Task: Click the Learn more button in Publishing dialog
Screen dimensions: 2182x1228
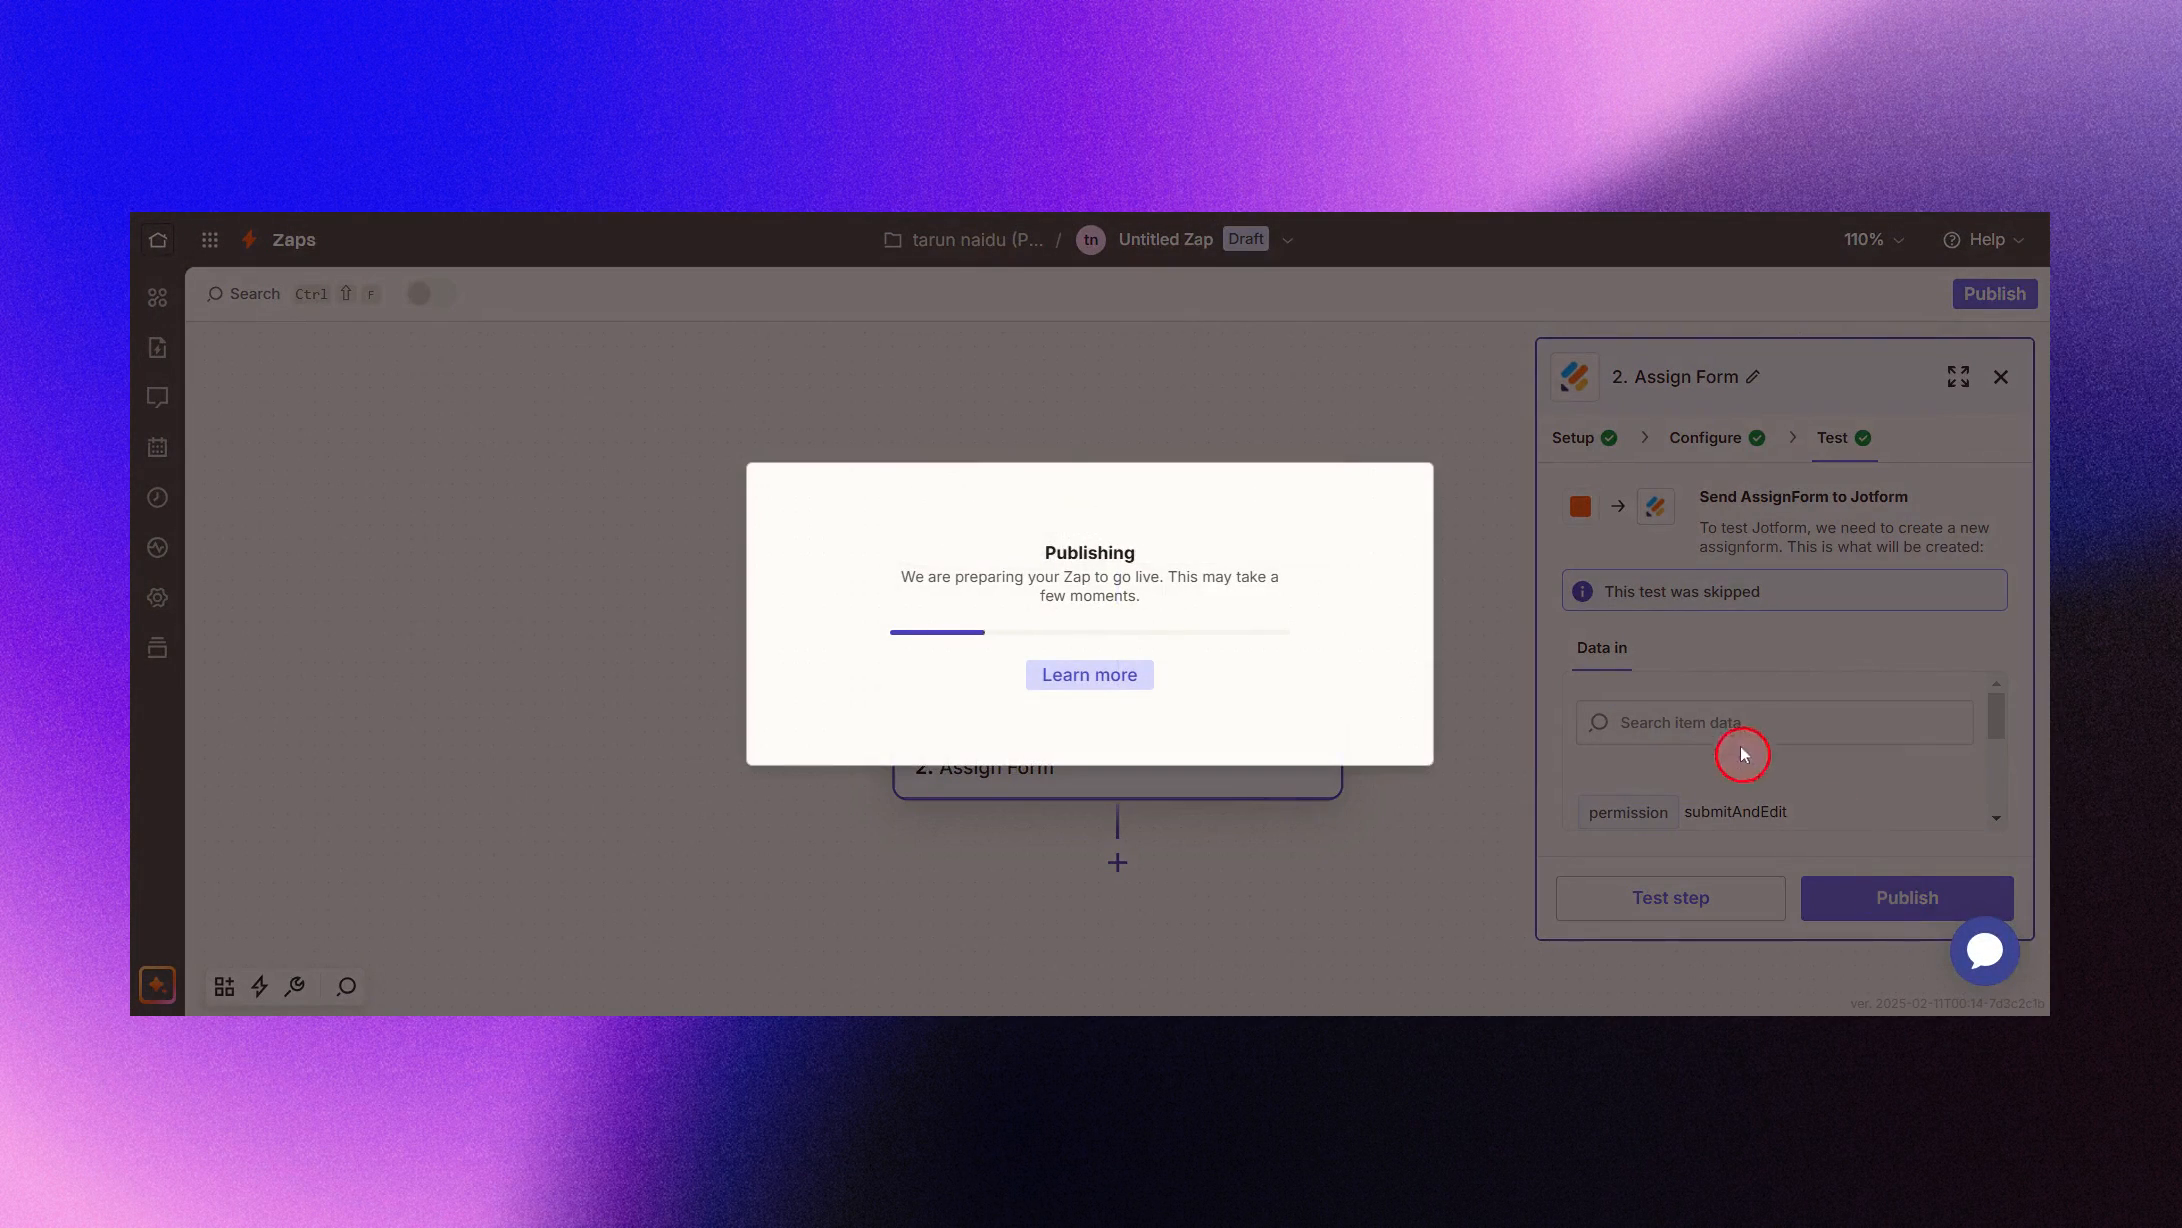Action: pyautogui.click(x=1089, y=674)
